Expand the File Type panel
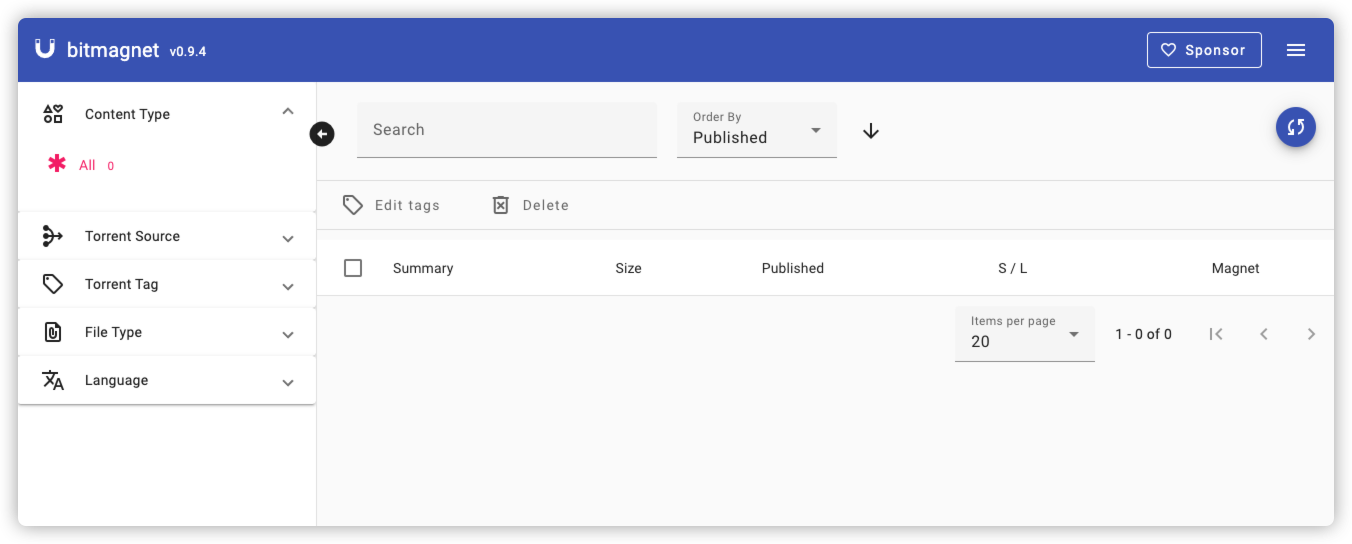The width and height of the screenshot is (1352, 544). (167, 332)
